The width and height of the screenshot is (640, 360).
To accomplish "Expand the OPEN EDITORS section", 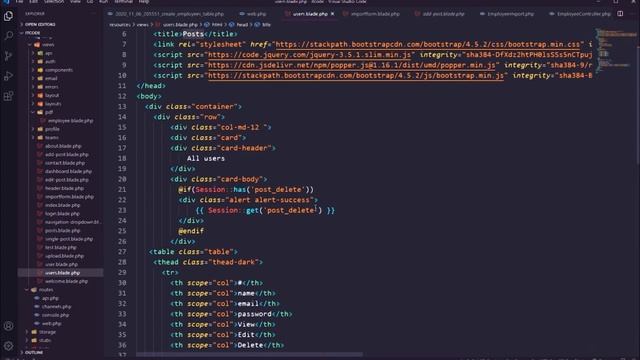I will [40, 24].
